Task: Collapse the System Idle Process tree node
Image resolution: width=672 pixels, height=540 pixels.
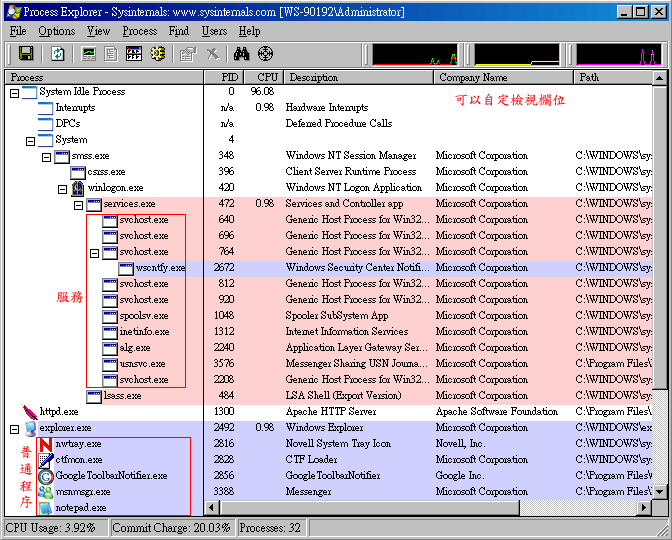Action: [x=15, y=93]
